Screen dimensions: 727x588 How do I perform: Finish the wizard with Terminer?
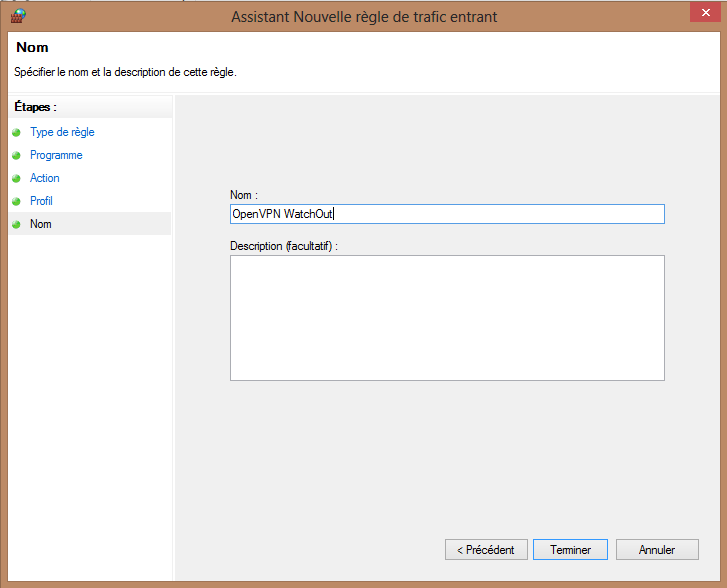tap(570, 550)
